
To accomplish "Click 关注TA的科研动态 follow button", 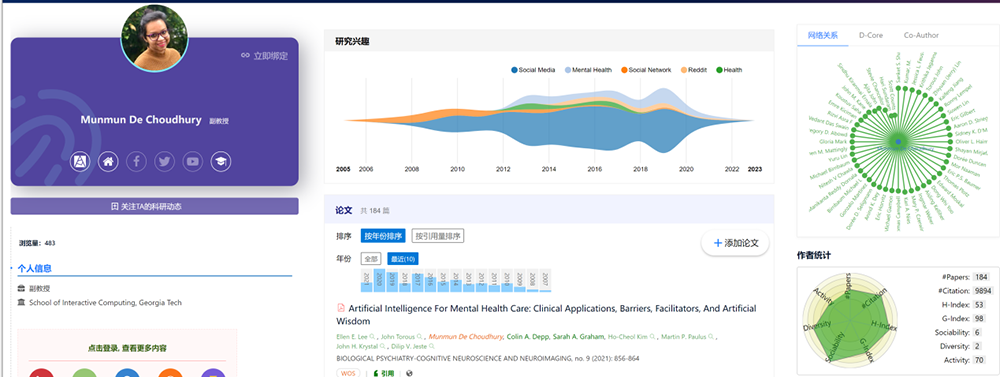I will pos(154,206).
